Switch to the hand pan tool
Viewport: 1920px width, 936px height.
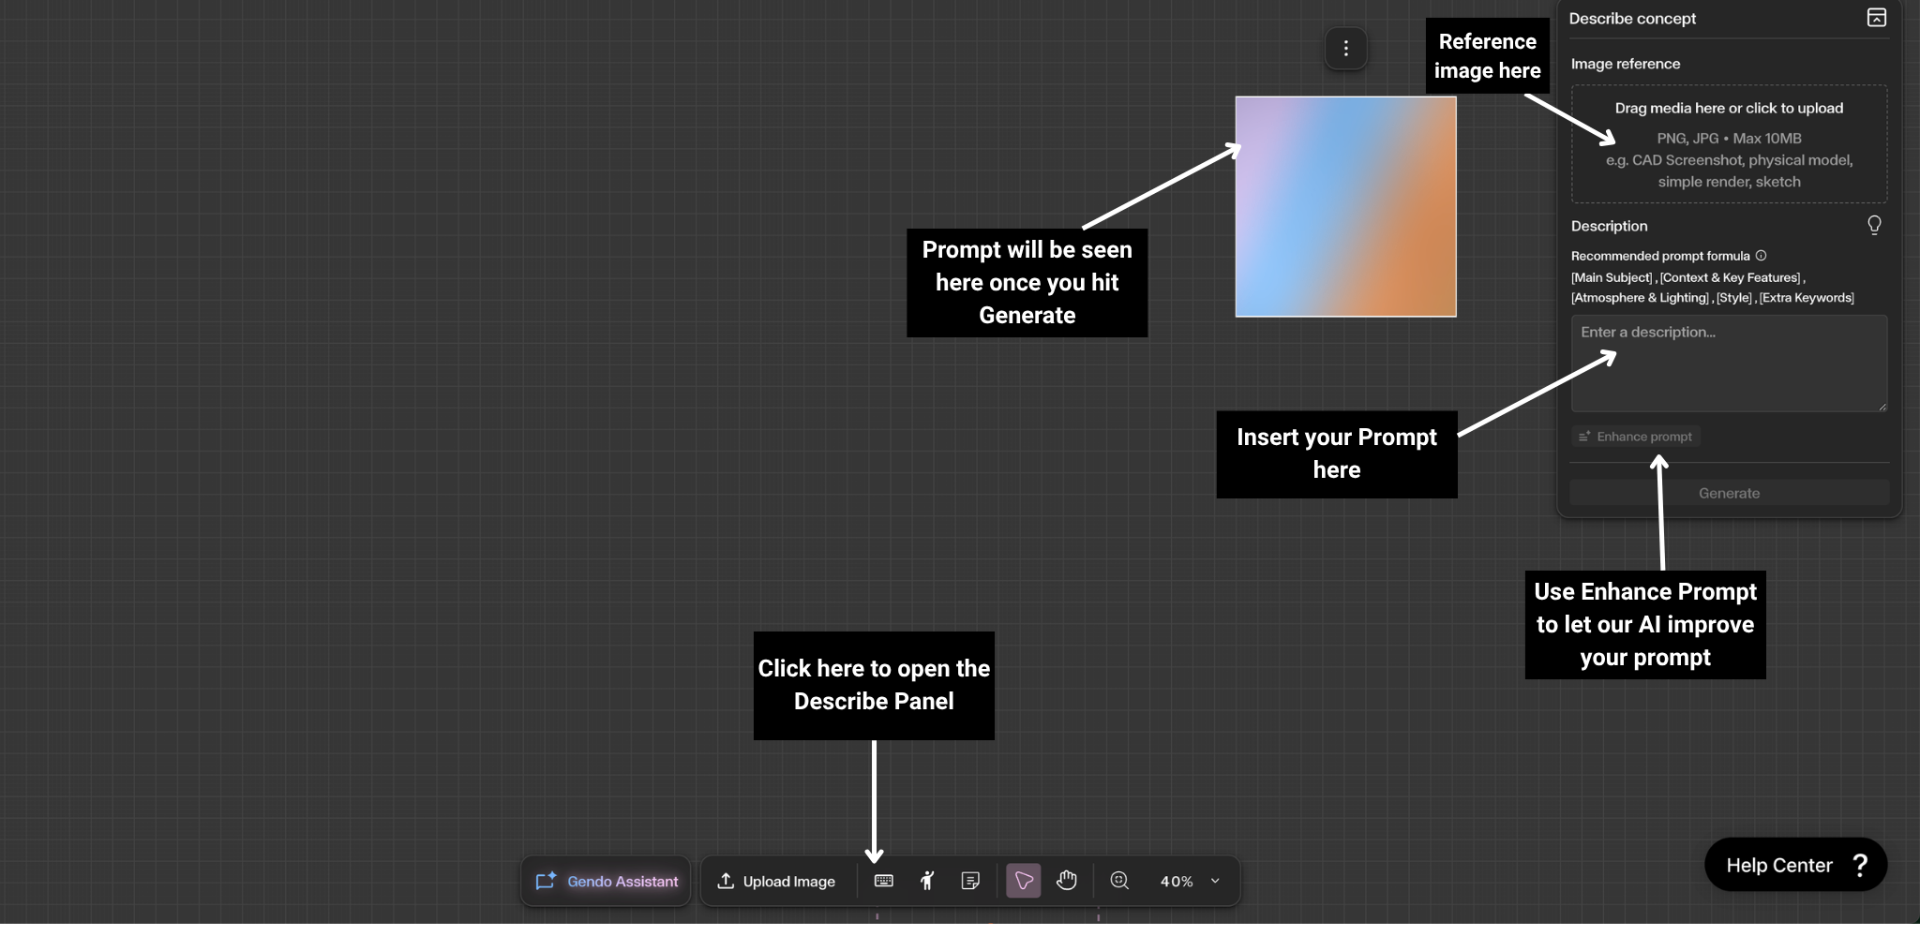coord(1067,881)
